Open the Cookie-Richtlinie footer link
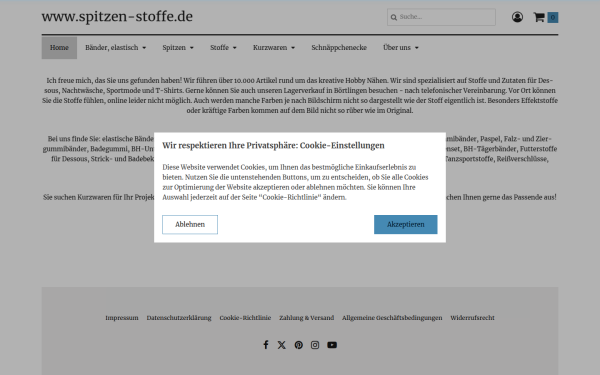 click(245, 318)
